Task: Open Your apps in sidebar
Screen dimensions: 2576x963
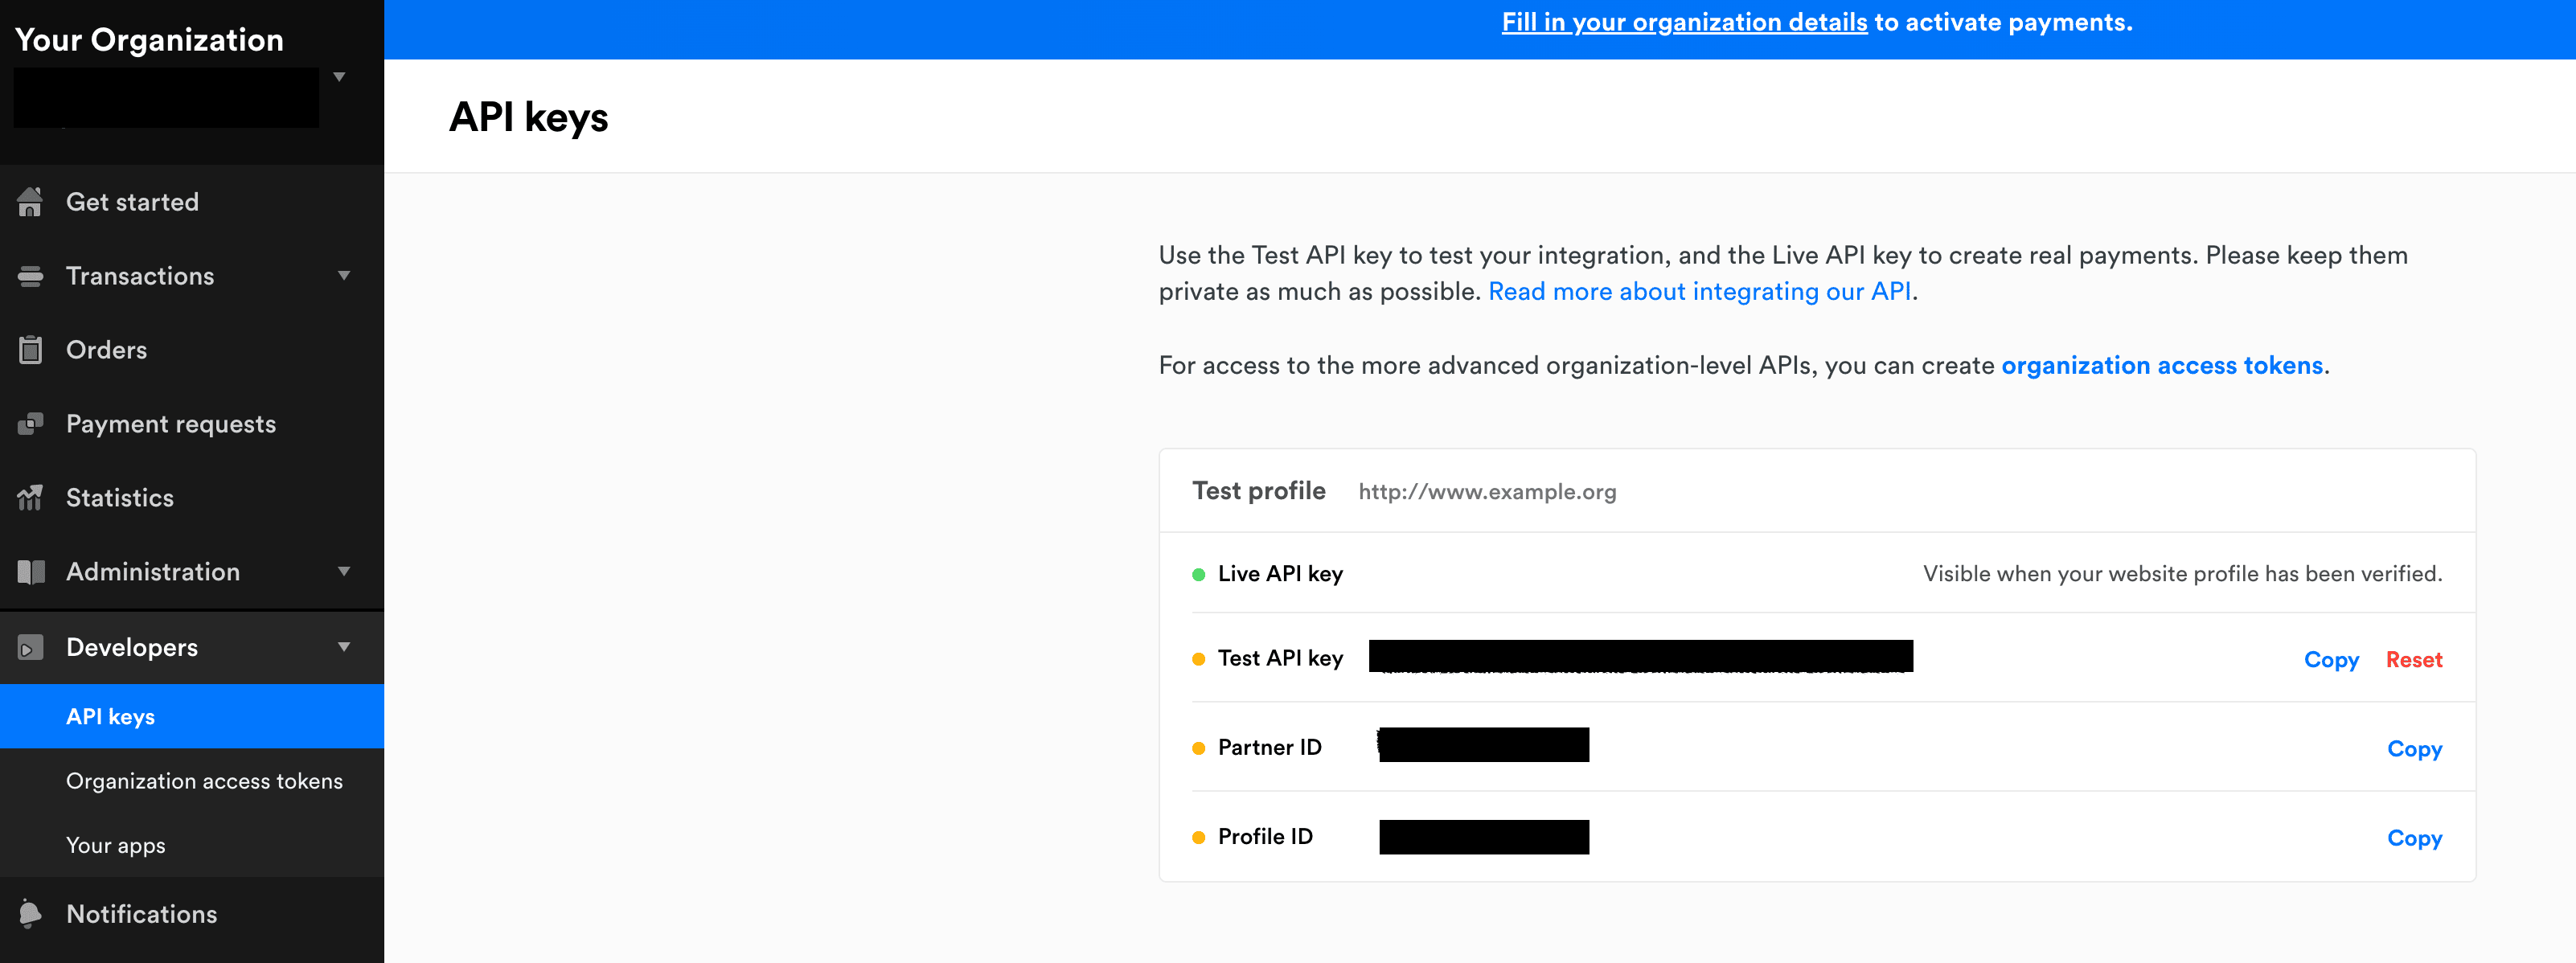Action: point(116,846)
